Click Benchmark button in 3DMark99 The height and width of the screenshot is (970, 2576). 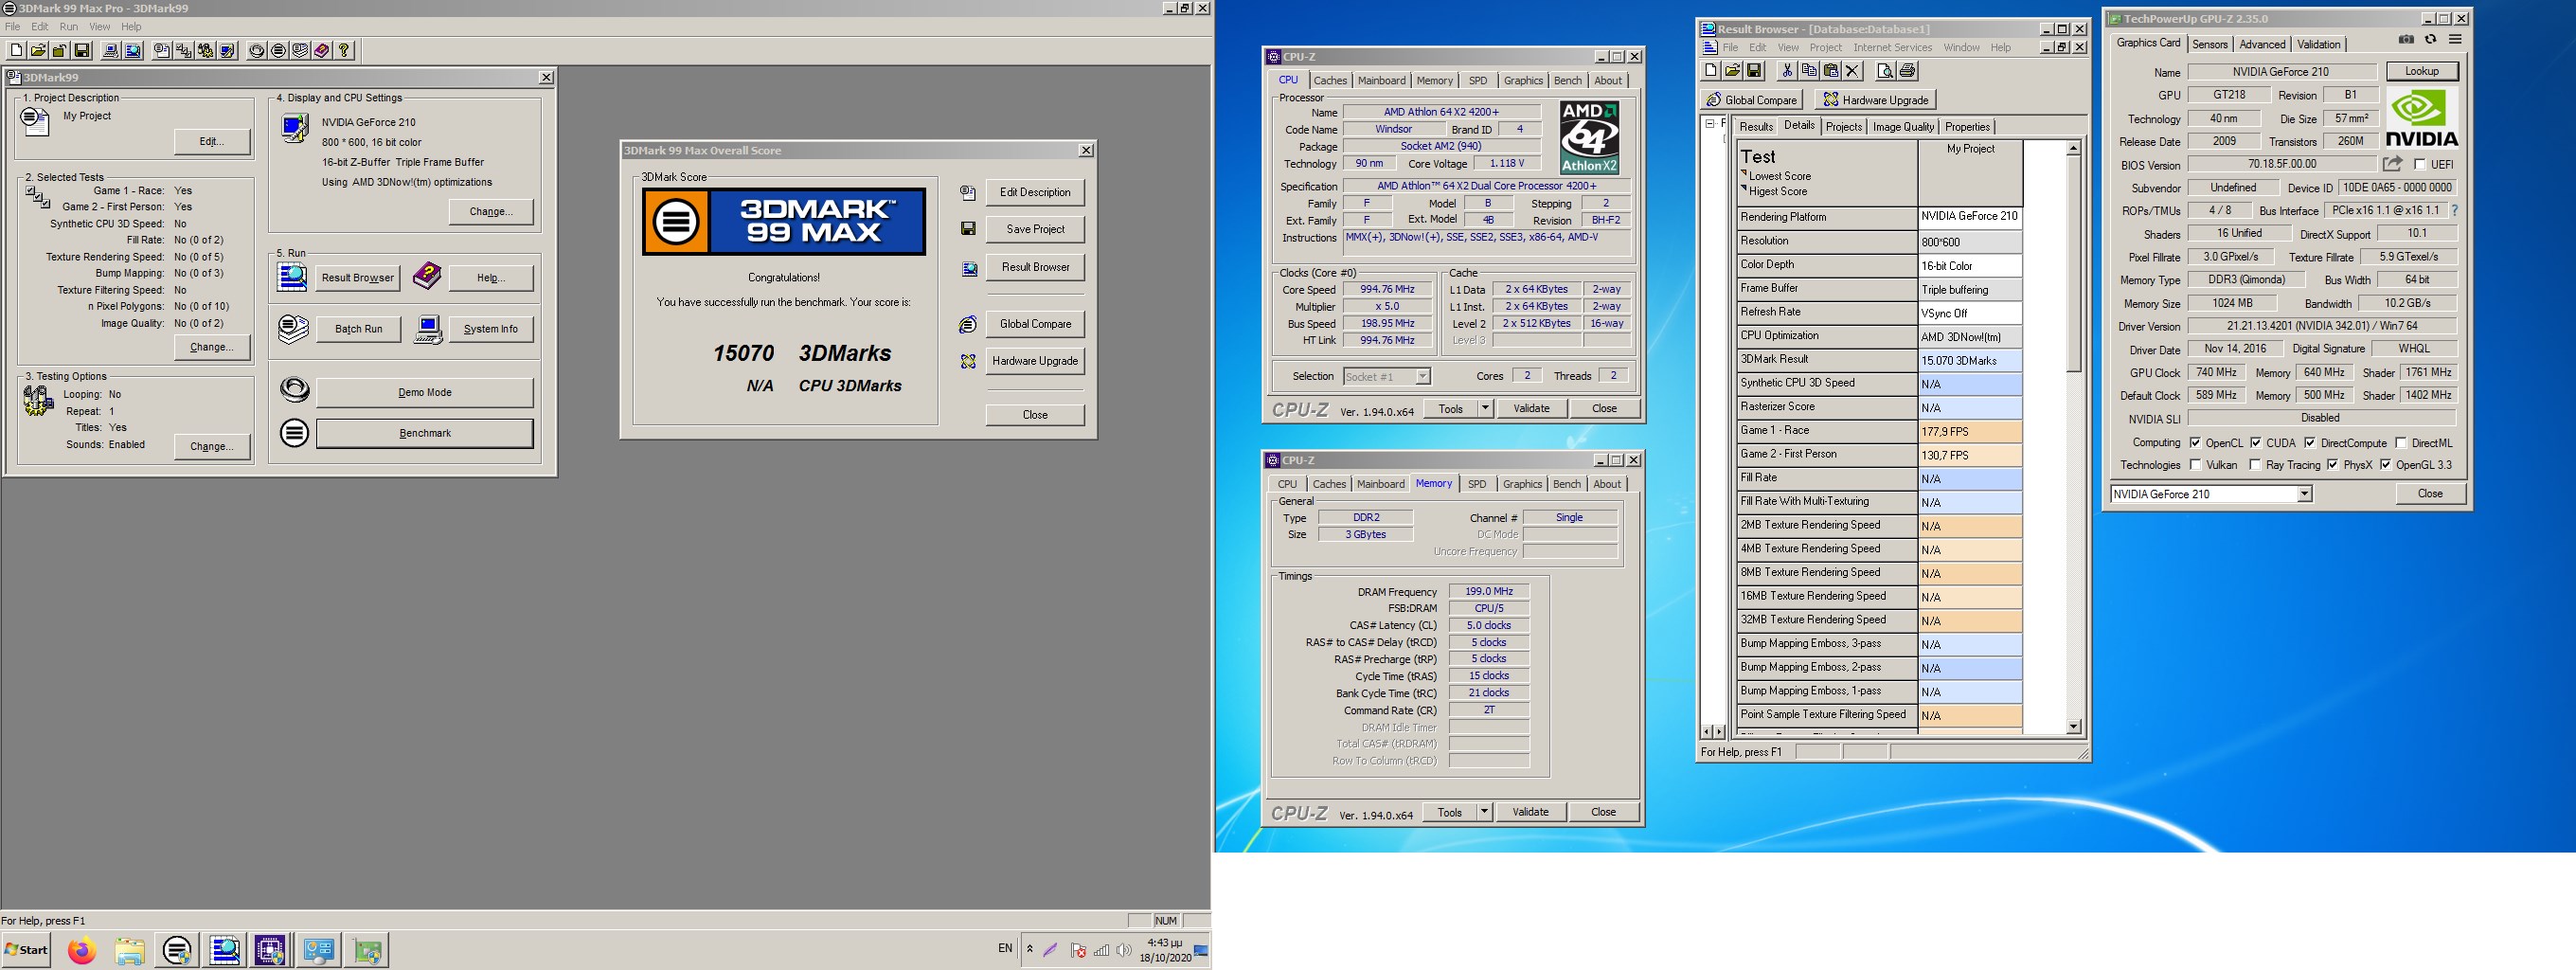point(425,433)
